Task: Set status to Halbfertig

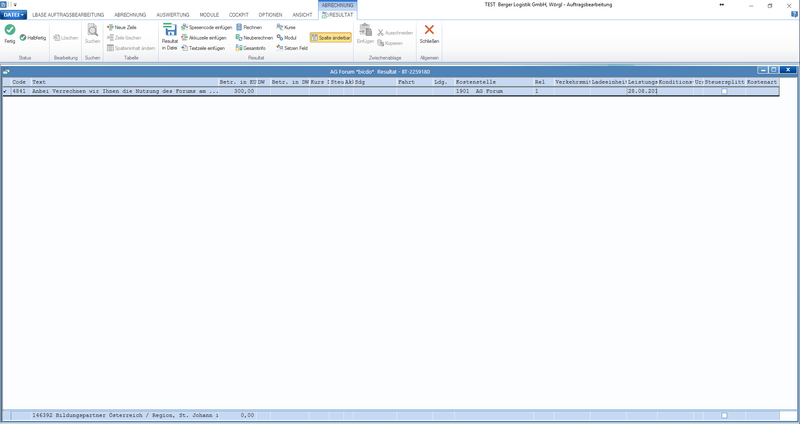Action: tap(33, 38)
